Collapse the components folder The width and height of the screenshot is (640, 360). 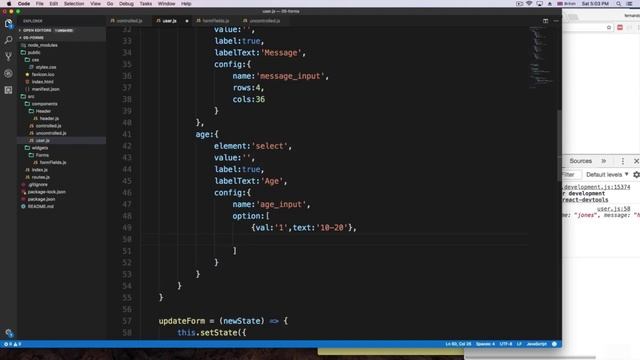click(44, 104)
